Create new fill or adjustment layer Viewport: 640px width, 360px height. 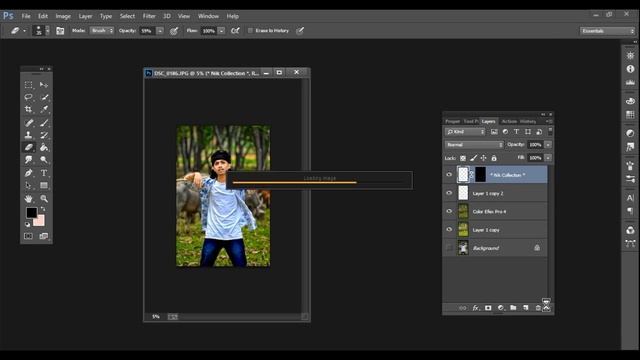click(x=501, y=308)
